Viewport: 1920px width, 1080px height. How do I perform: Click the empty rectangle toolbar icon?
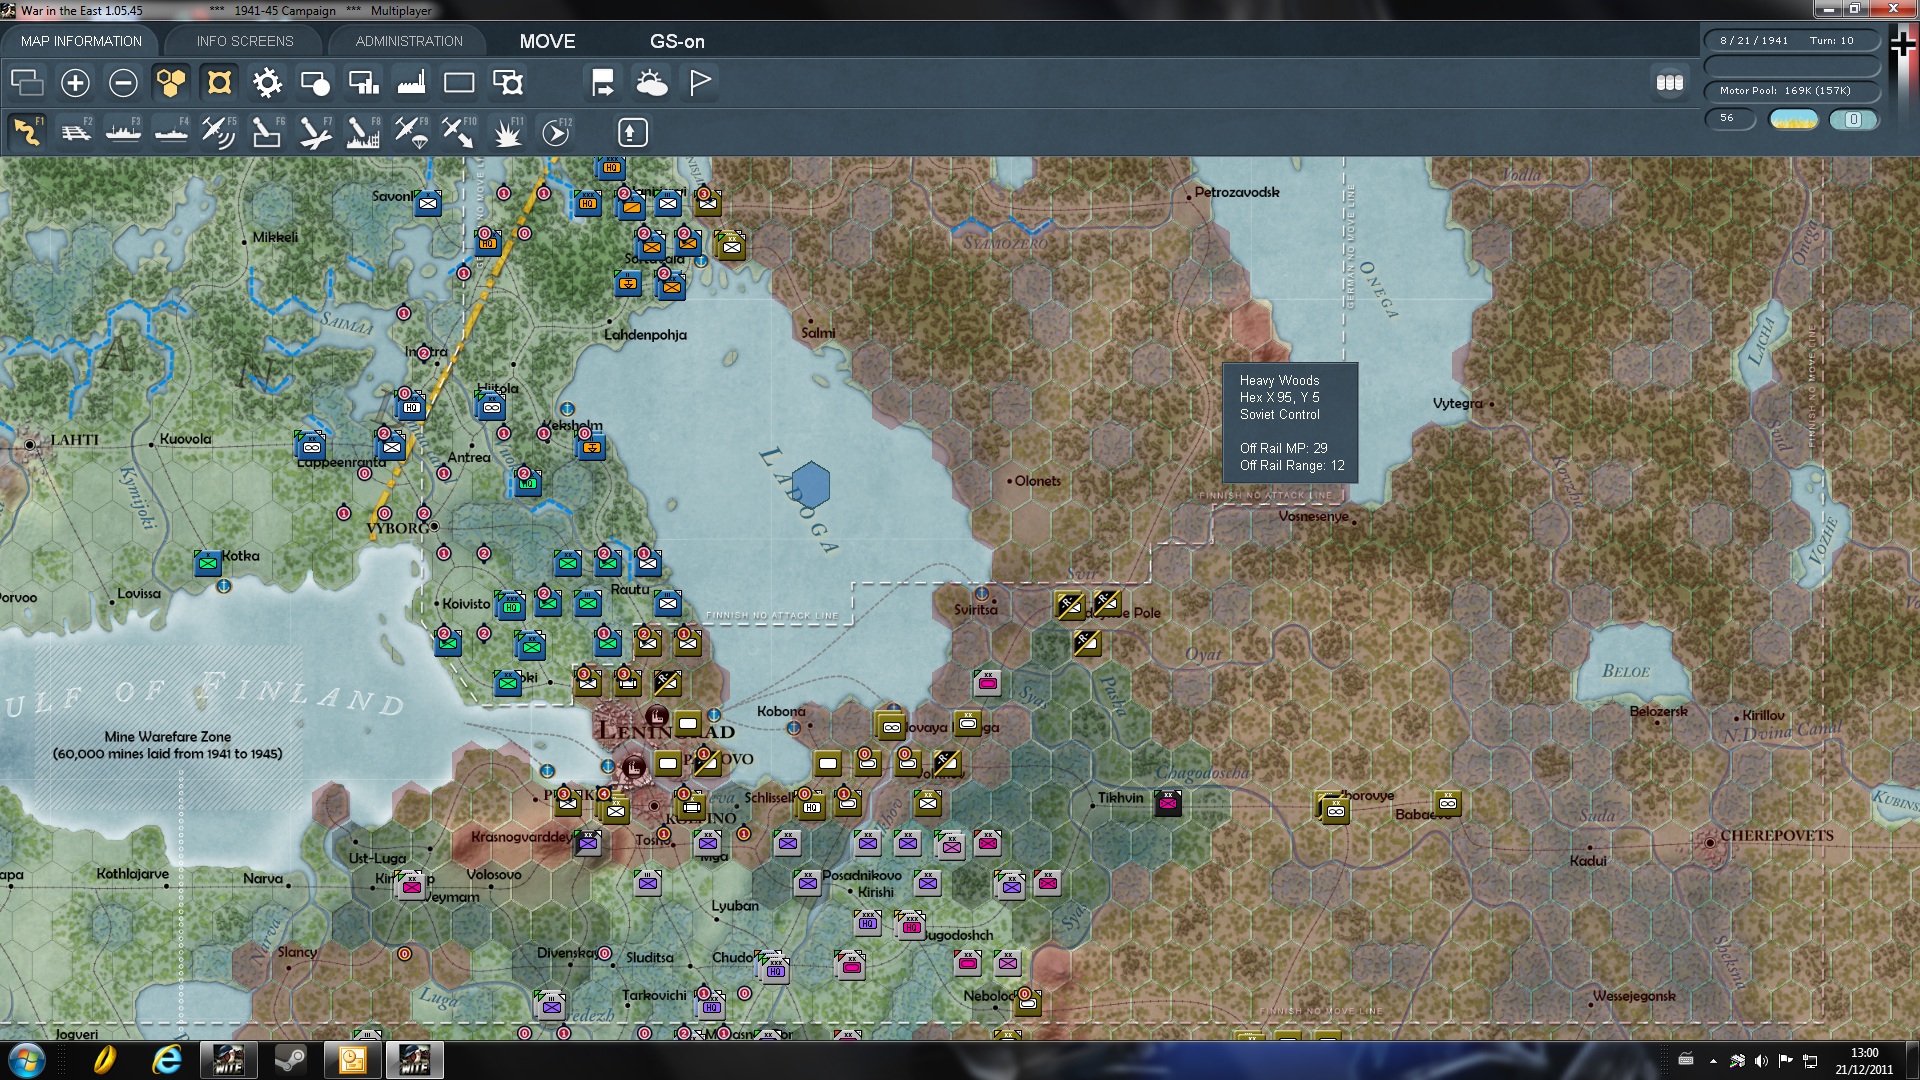coord(459,82)
